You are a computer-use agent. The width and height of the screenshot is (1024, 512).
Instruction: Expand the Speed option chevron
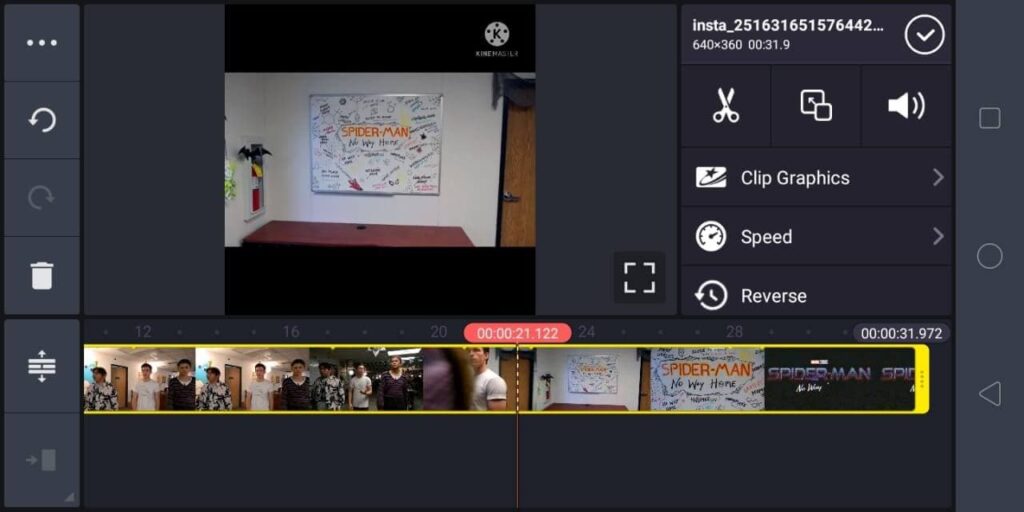tap(938, 236)
